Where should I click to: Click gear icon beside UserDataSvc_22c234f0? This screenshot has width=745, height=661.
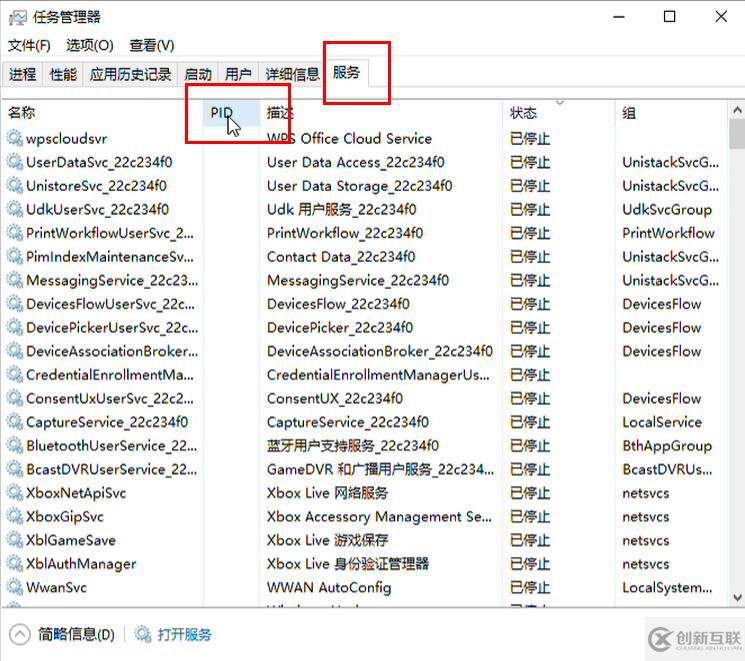[x=15, y=162]
